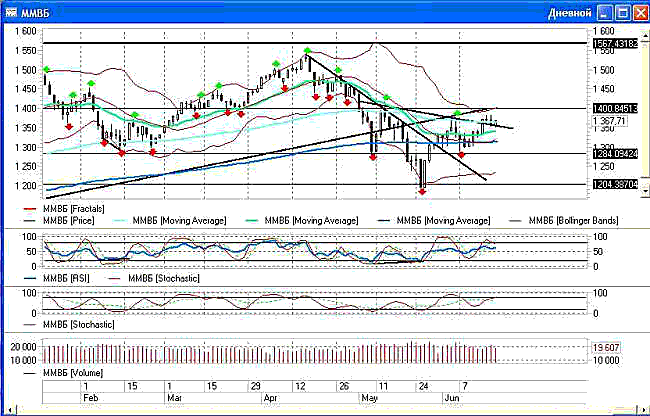Image resolution: width=650 pixels, height=416 pixels.
Task: Select the dark blue Moving Average legend entry
Action: 434,221
